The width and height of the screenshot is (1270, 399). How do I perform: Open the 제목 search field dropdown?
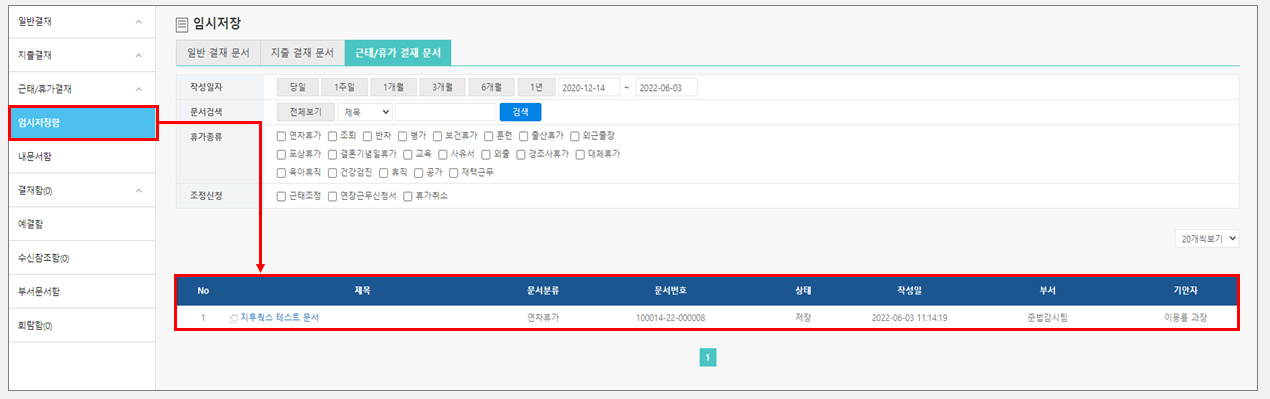[x=365, y=112]
